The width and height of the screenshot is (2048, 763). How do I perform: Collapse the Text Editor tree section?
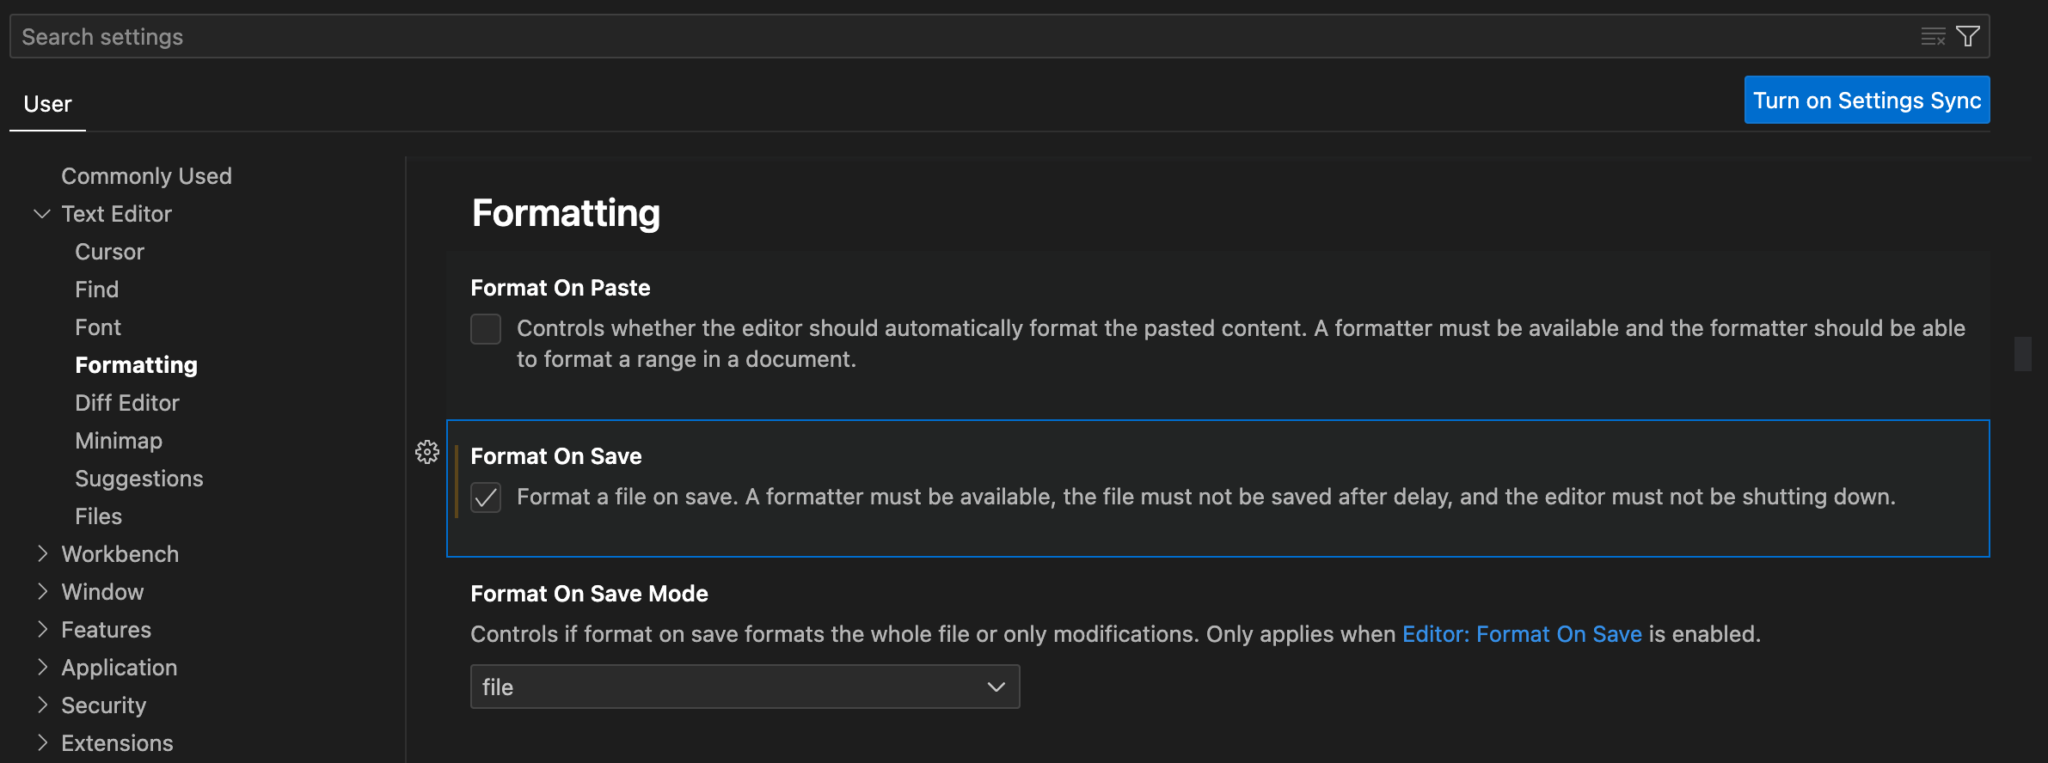pyautogui.click(x=42, y=214)
